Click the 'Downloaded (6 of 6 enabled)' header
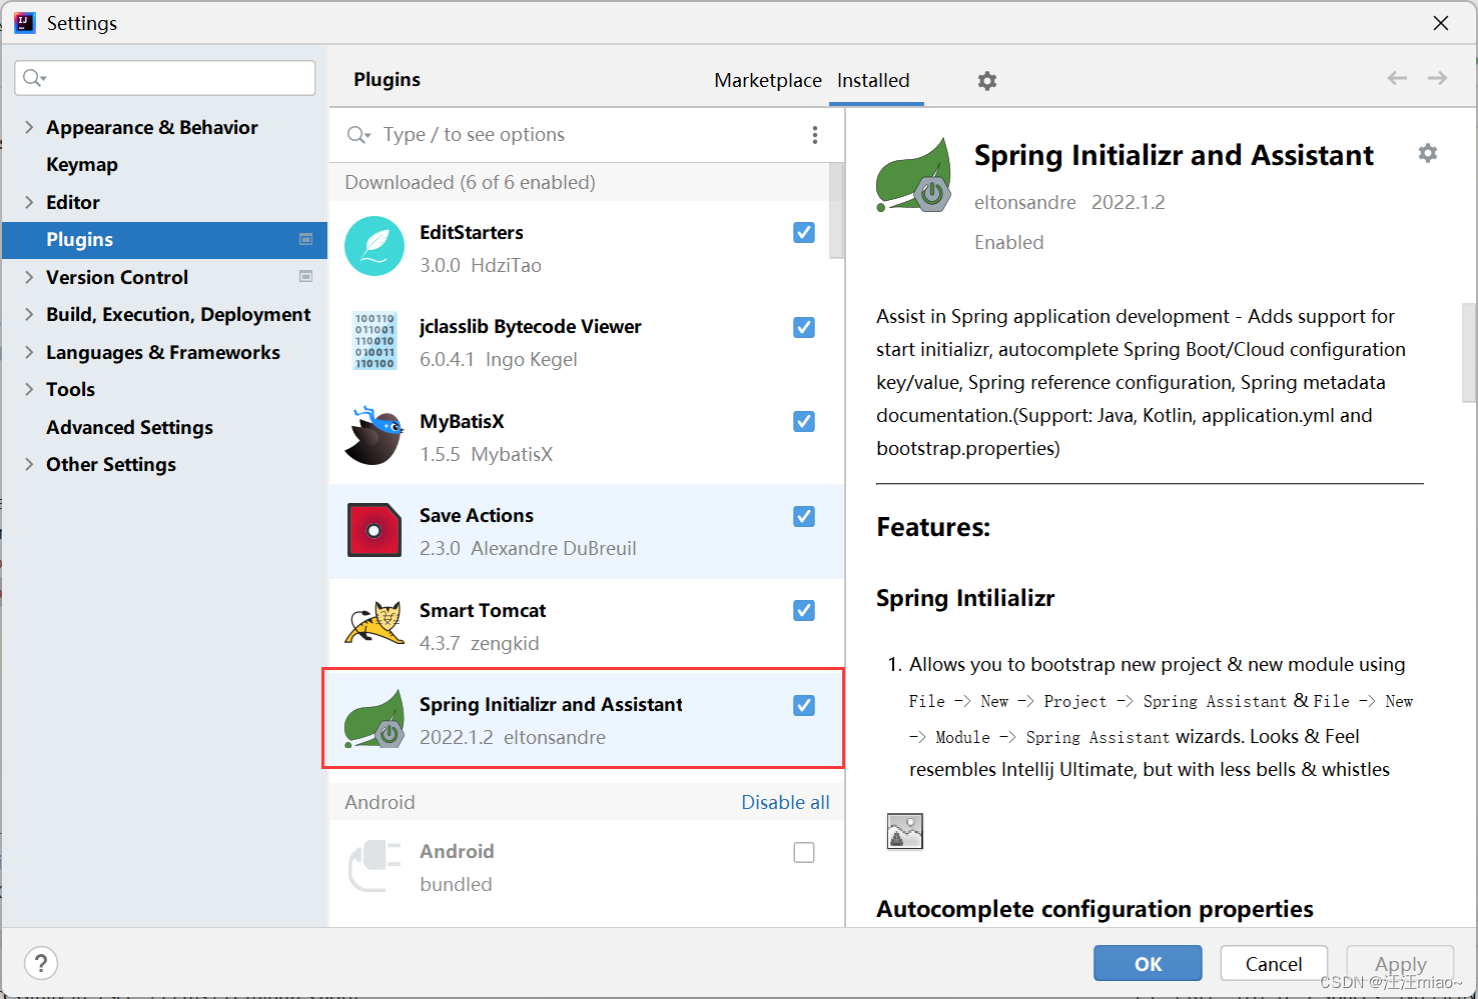 click(x=470, y=182)
